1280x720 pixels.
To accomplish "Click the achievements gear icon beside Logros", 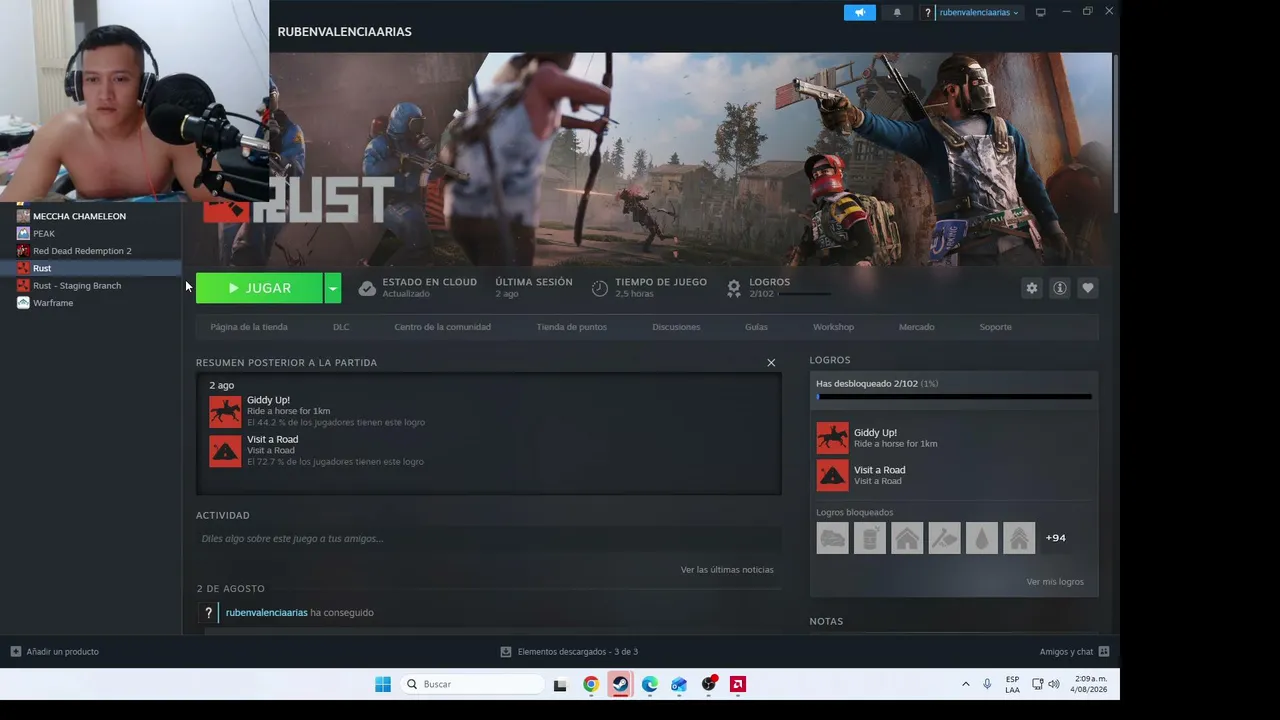I will (x=734, y=288).
